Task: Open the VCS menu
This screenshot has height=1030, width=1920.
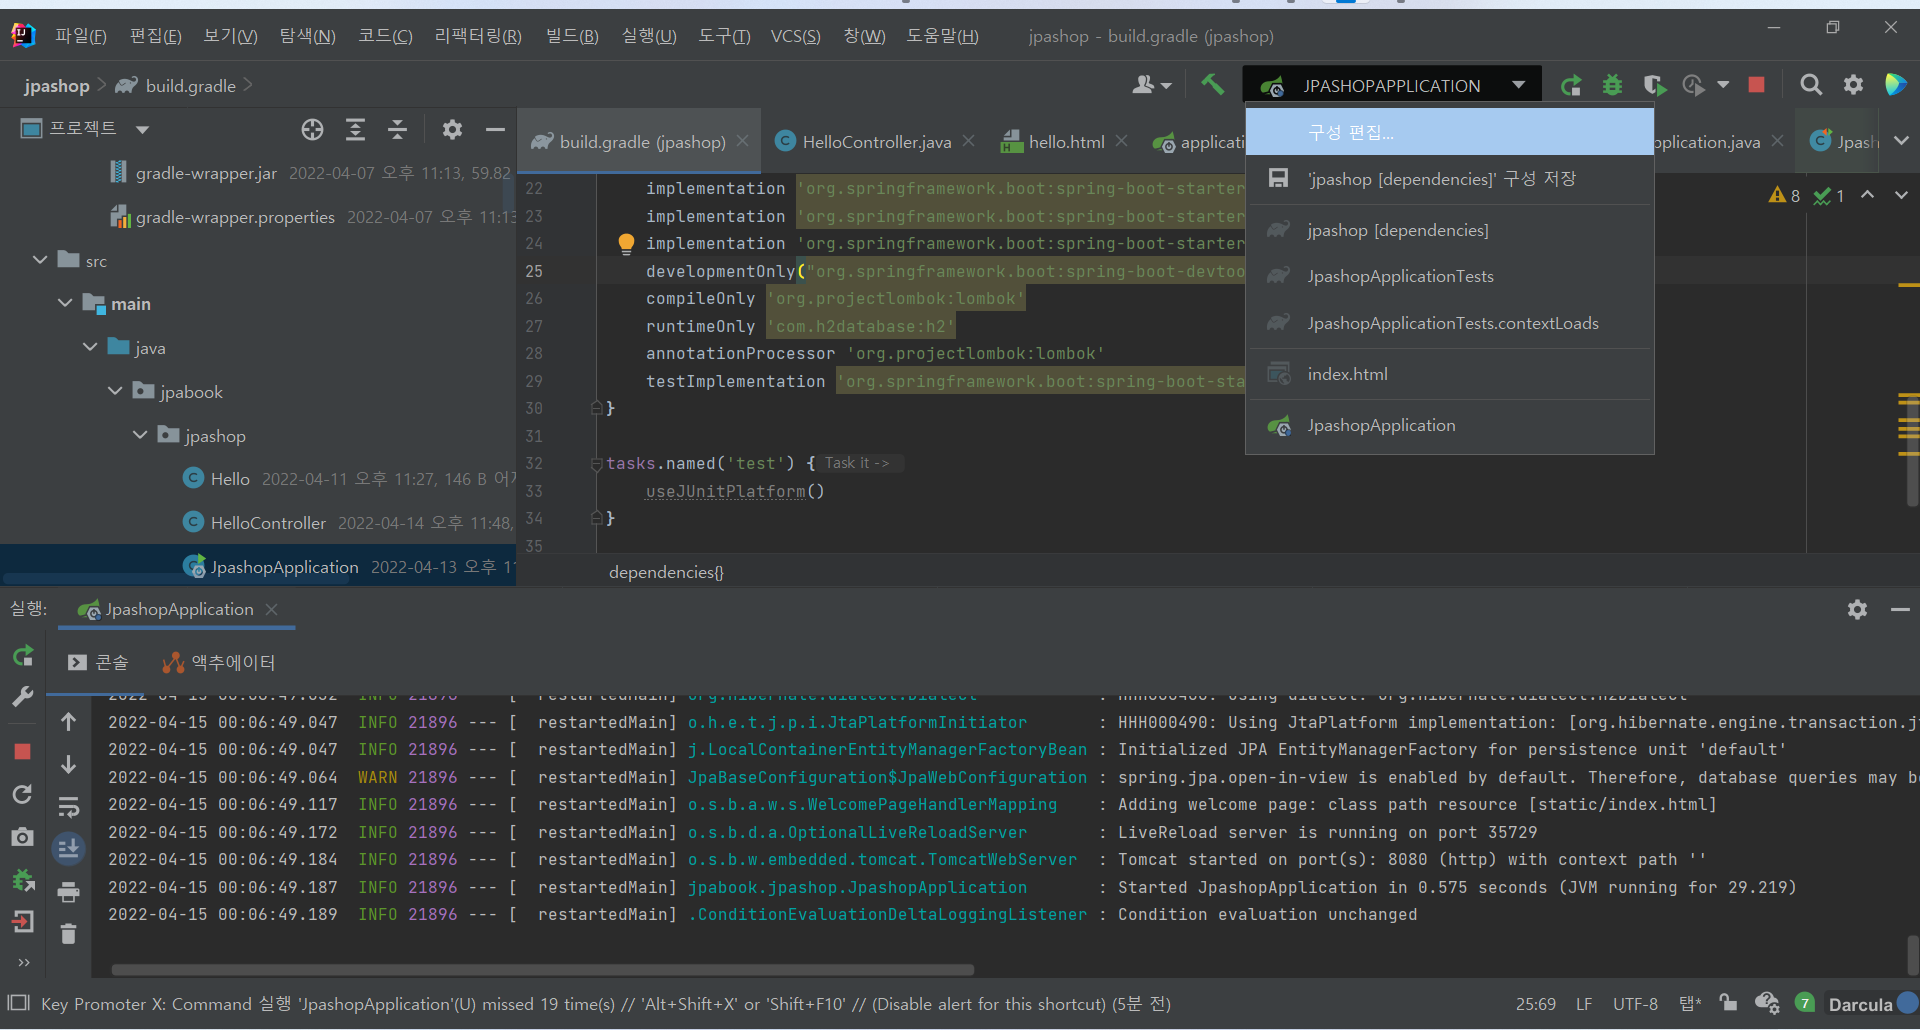Action: (795, 36)
